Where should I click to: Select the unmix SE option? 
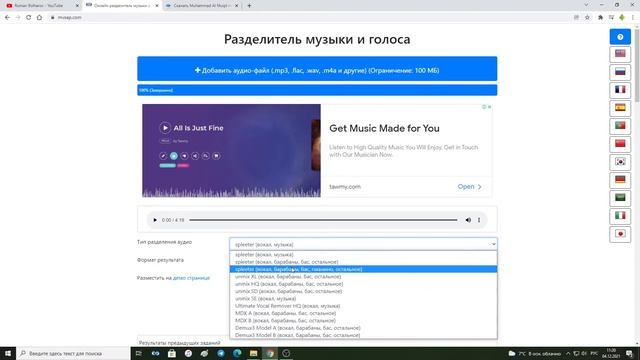click(363, 299)
